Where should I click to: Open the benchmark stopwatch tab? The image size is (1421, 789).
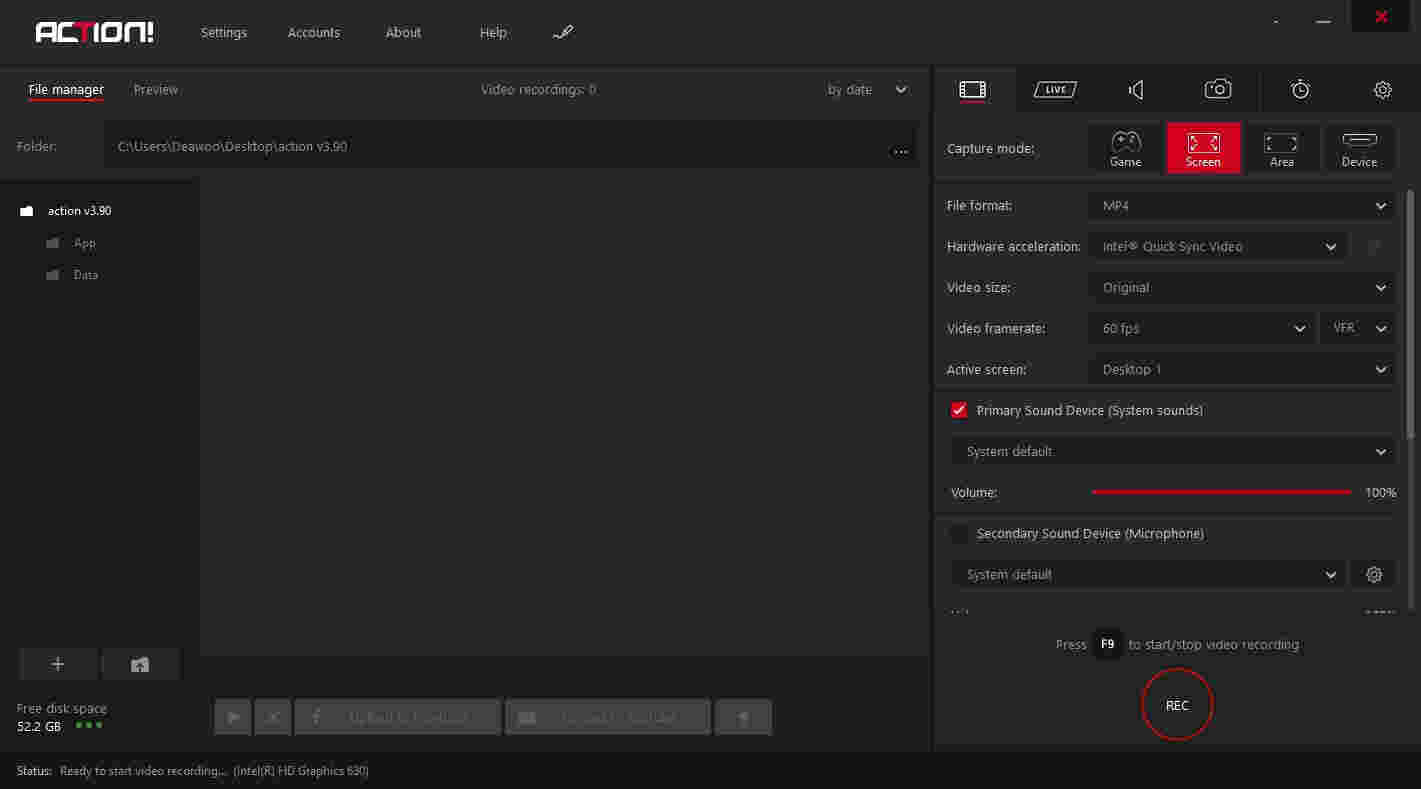coord(1300,90)
